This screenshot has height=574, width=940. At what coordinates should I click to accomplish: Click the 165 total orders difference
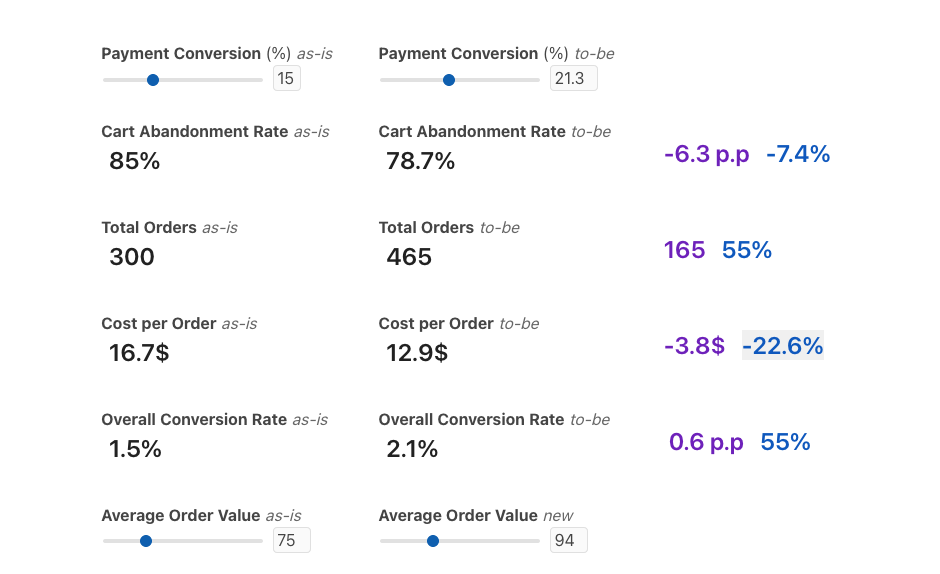[x=684, y=250]
